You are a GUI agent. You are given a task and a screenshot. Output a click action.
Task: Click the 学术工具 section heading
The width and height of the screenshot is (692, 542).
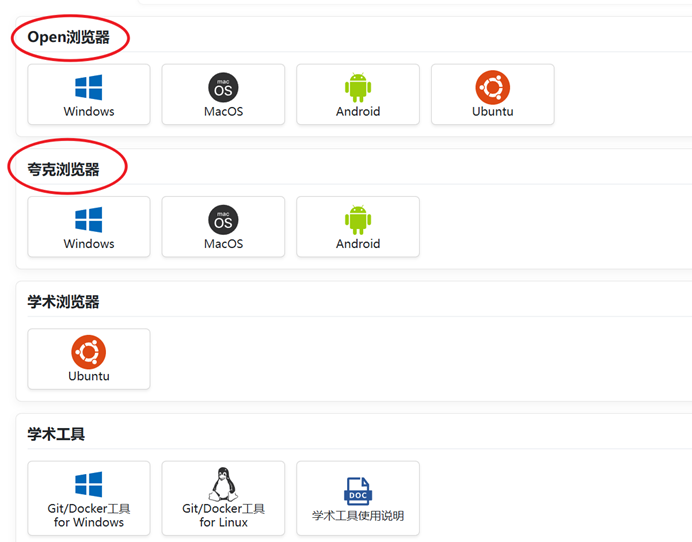(56, 434)
